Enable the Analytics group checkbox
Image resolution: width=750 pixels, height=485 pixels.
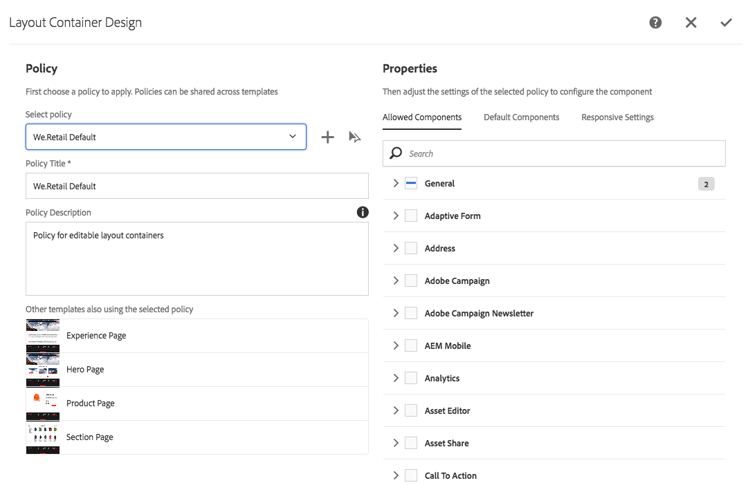[x=411, y=378]
